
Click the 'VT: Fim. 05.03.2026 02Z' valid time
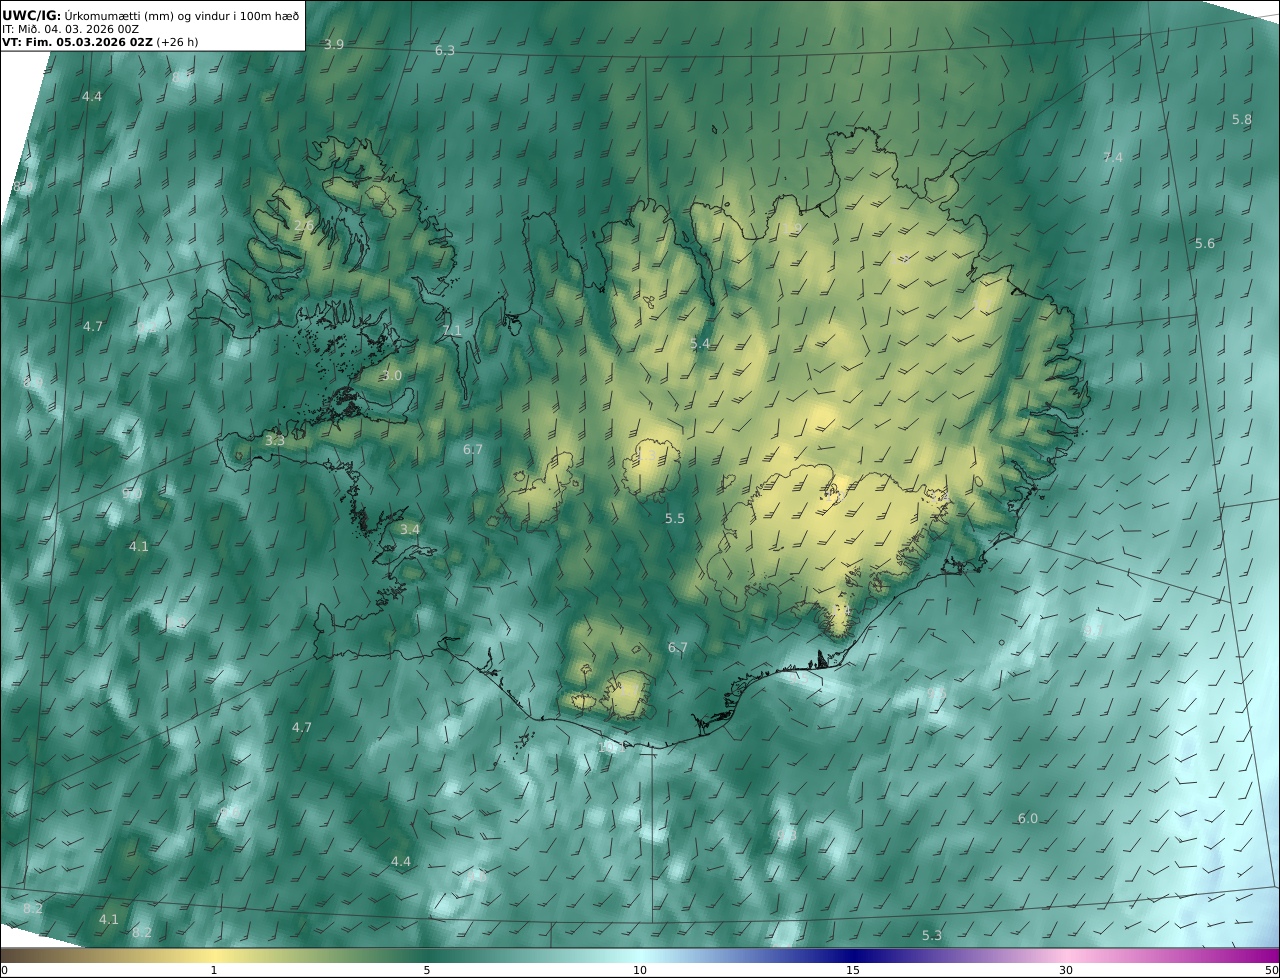point(77,42)
